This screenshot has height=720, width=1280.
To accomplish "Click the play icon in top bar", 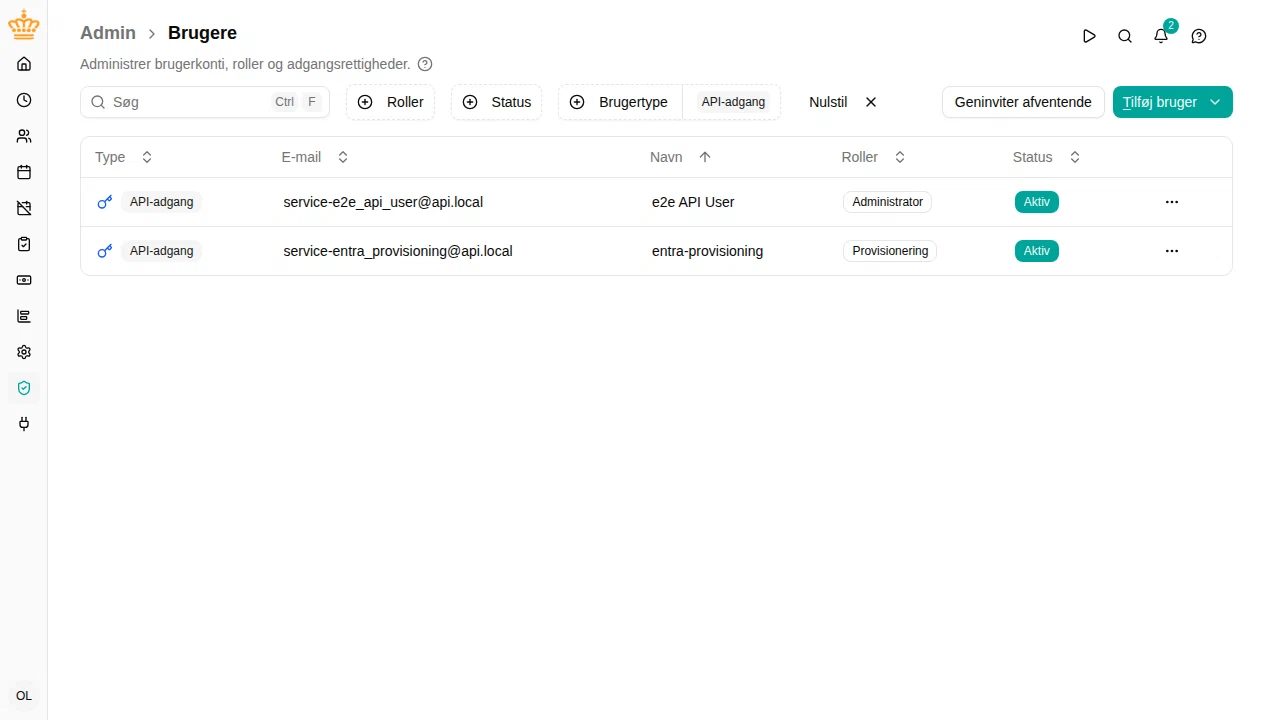I will click(1089, 36).
